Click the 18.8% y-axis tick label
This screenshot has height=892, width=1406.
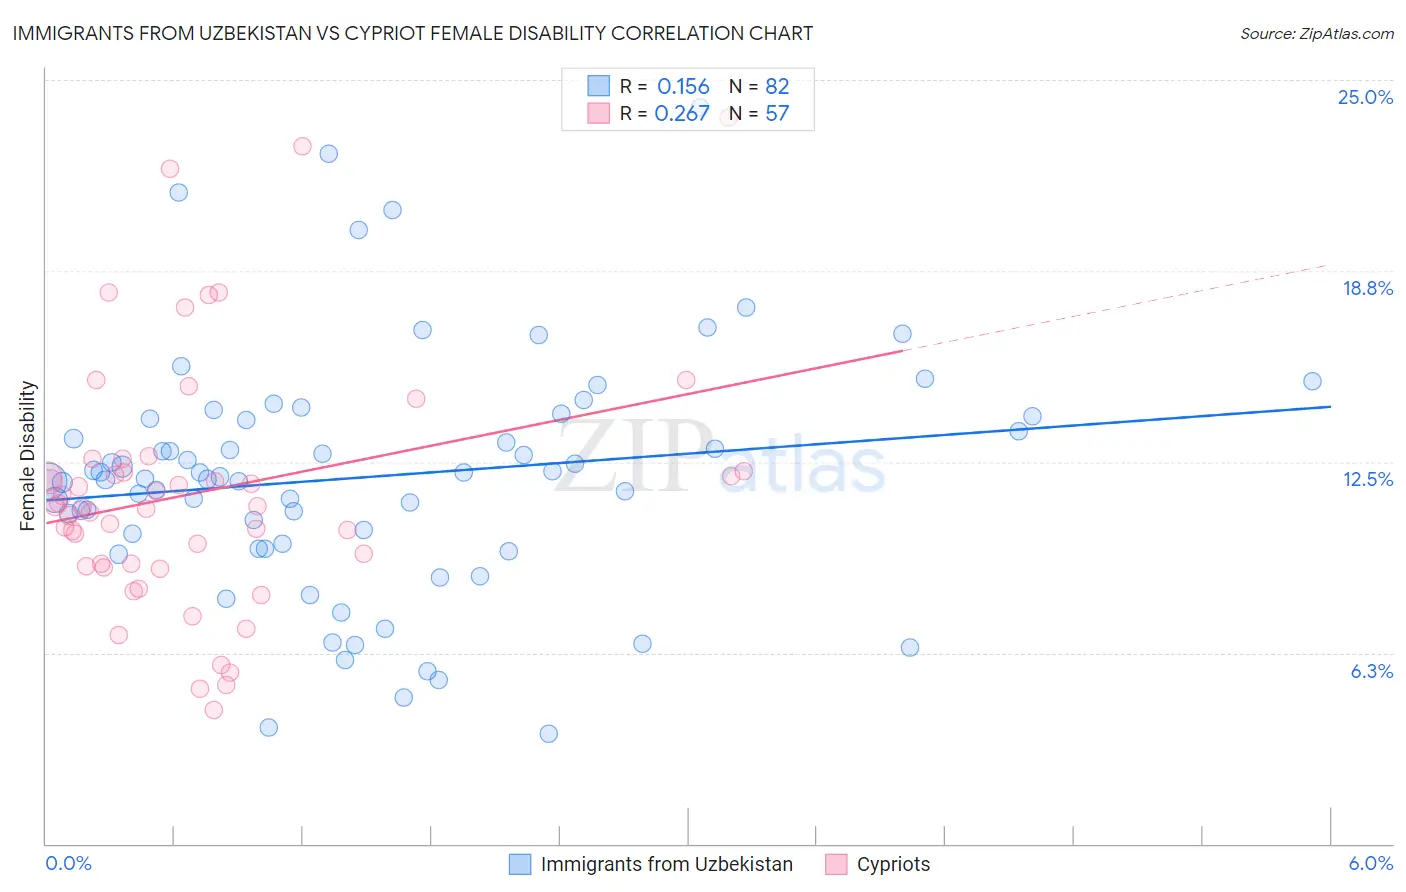point(1367,288)
